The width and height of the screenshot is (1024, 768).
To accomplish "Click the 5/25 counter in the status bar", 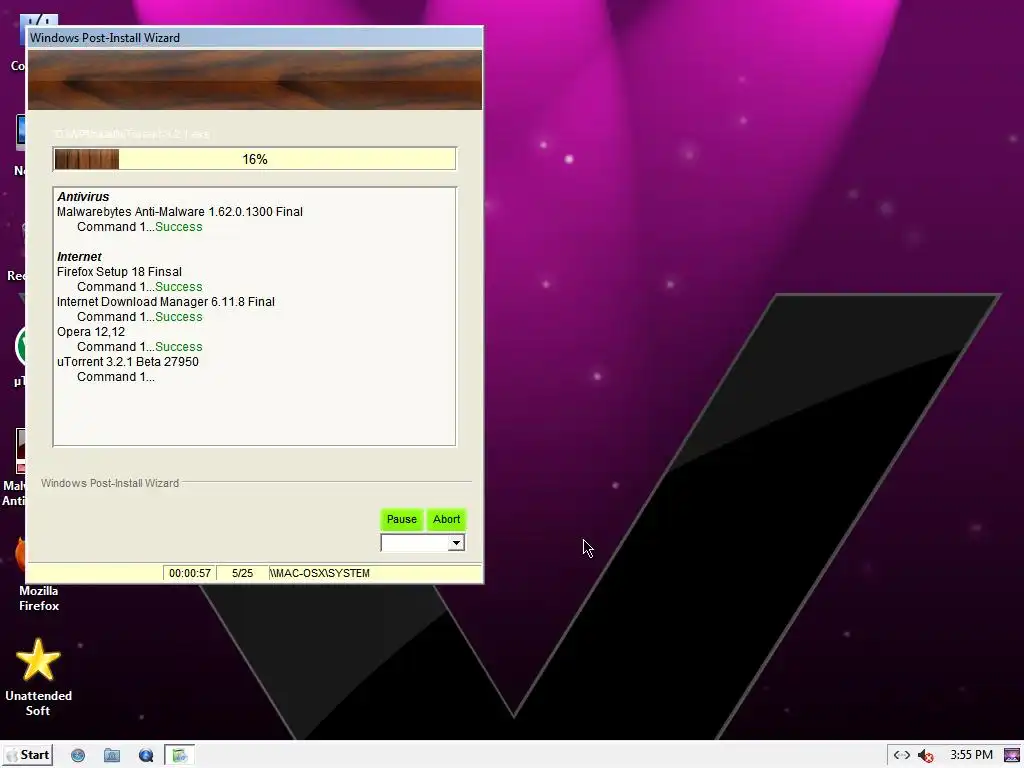I will [x=242, y=573].
